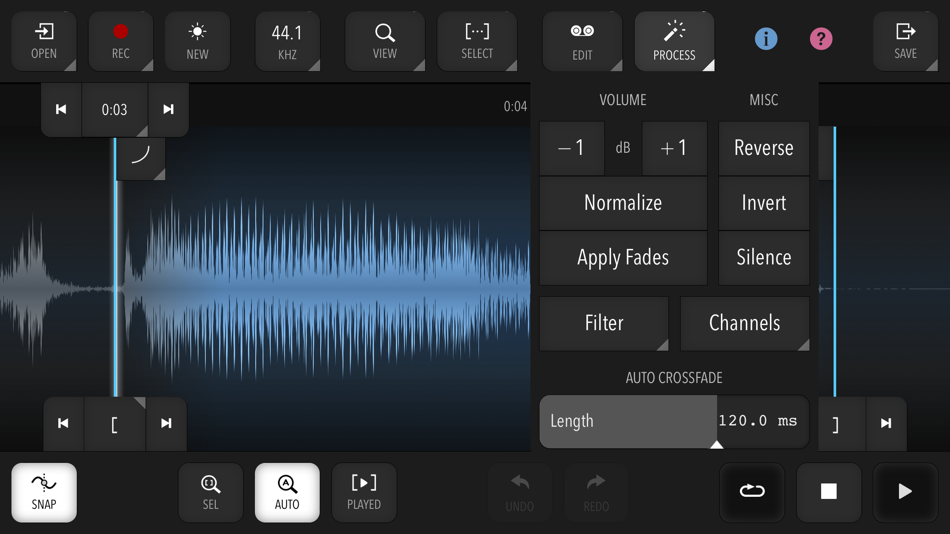The width and height of the screenshot is (950, 534).
Task: Silence the selected region
Action: coord(763,258)
